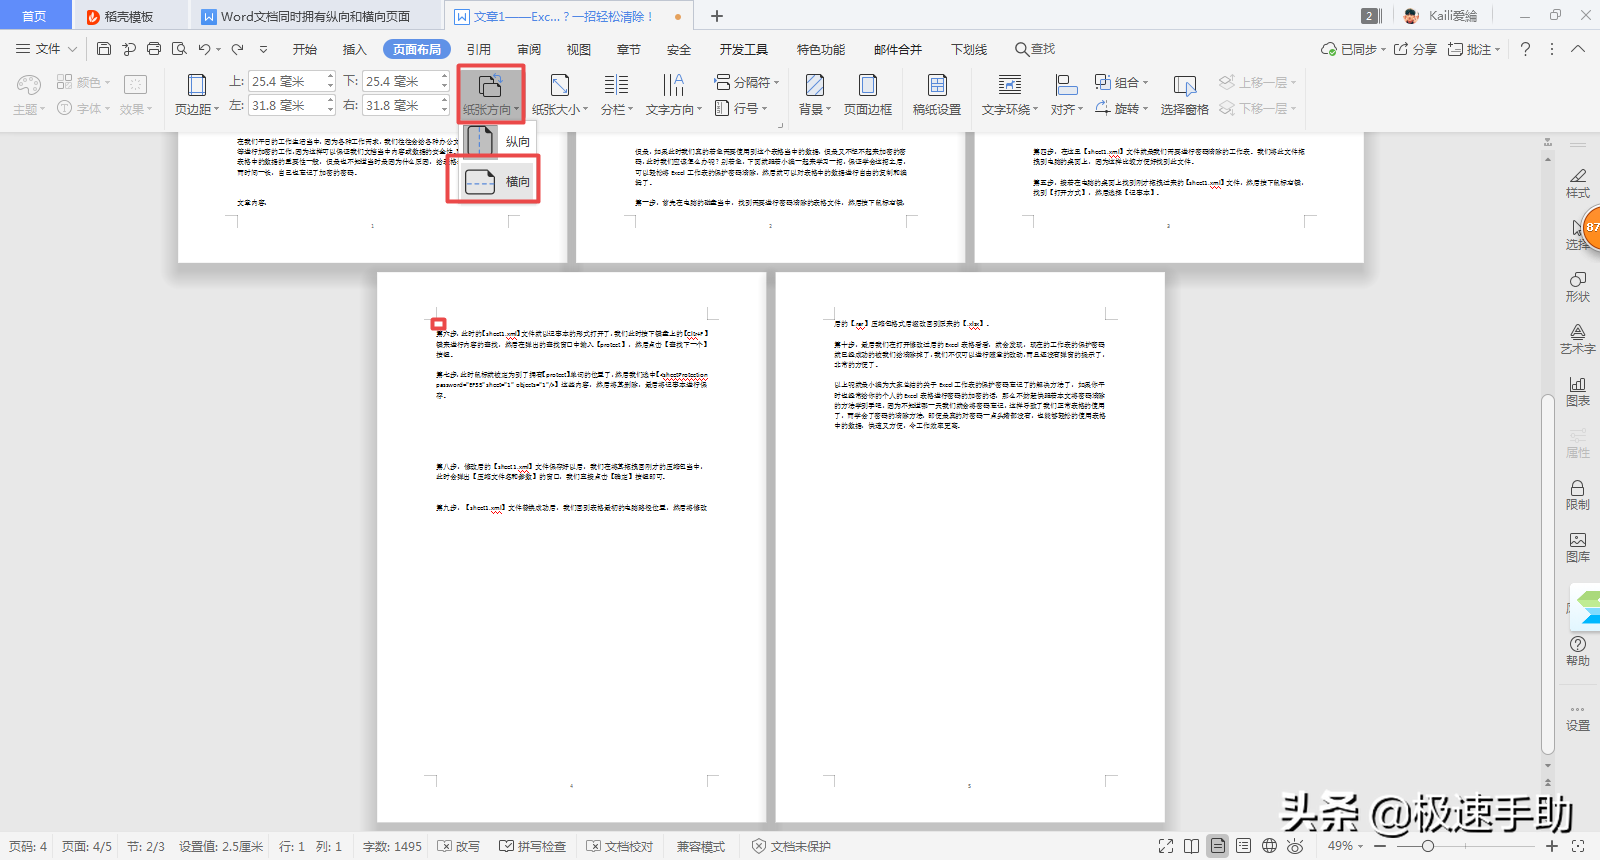1600x860 pixels.
Task: Click the top margin 上 input field
Action: 291,81
